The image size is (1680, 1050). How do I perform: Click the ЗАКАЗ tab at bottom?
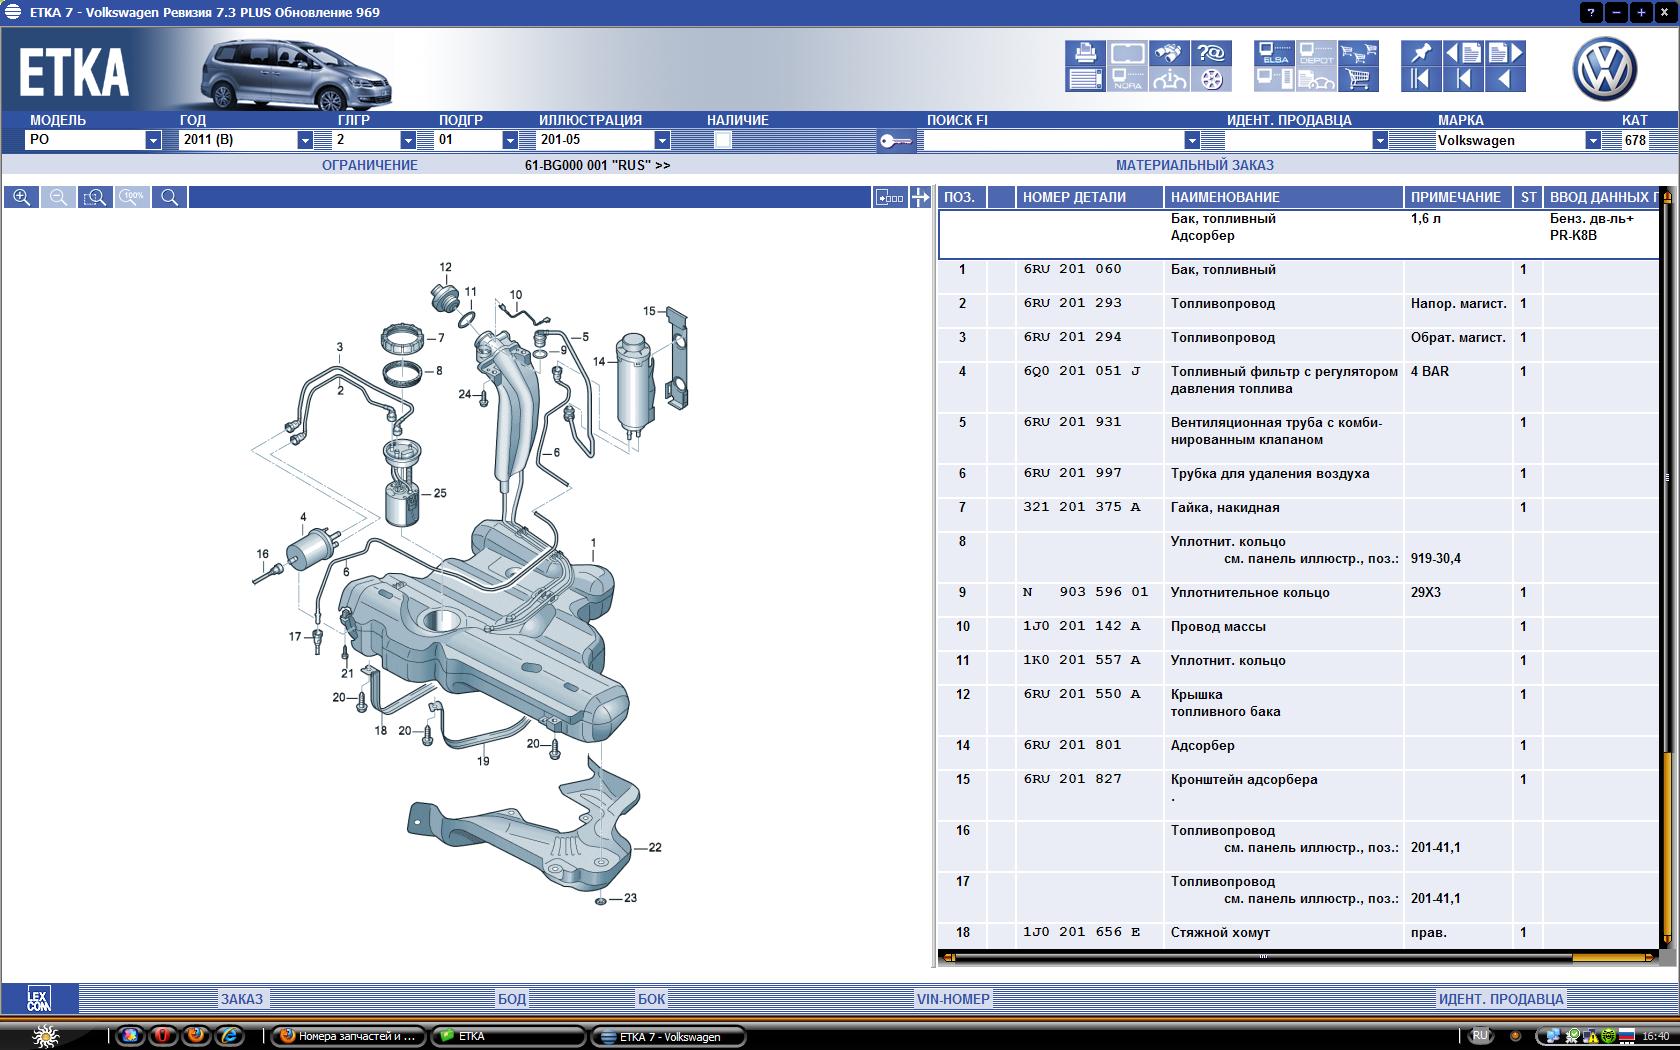pos(242,998)
